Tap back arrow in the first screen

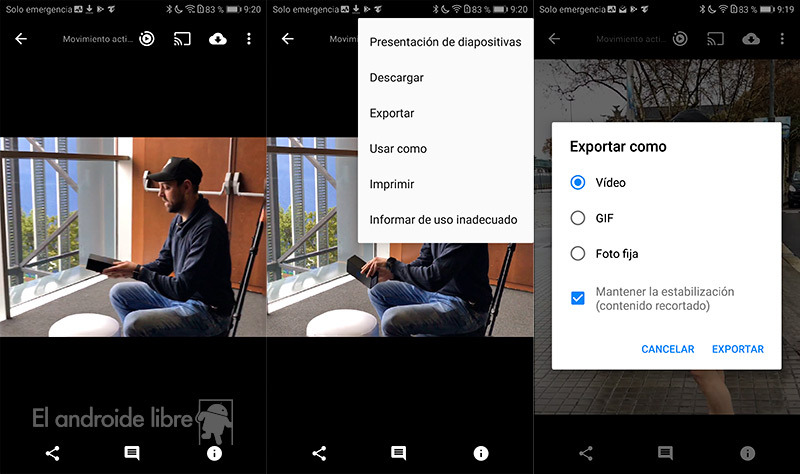(x=21, y=39)
